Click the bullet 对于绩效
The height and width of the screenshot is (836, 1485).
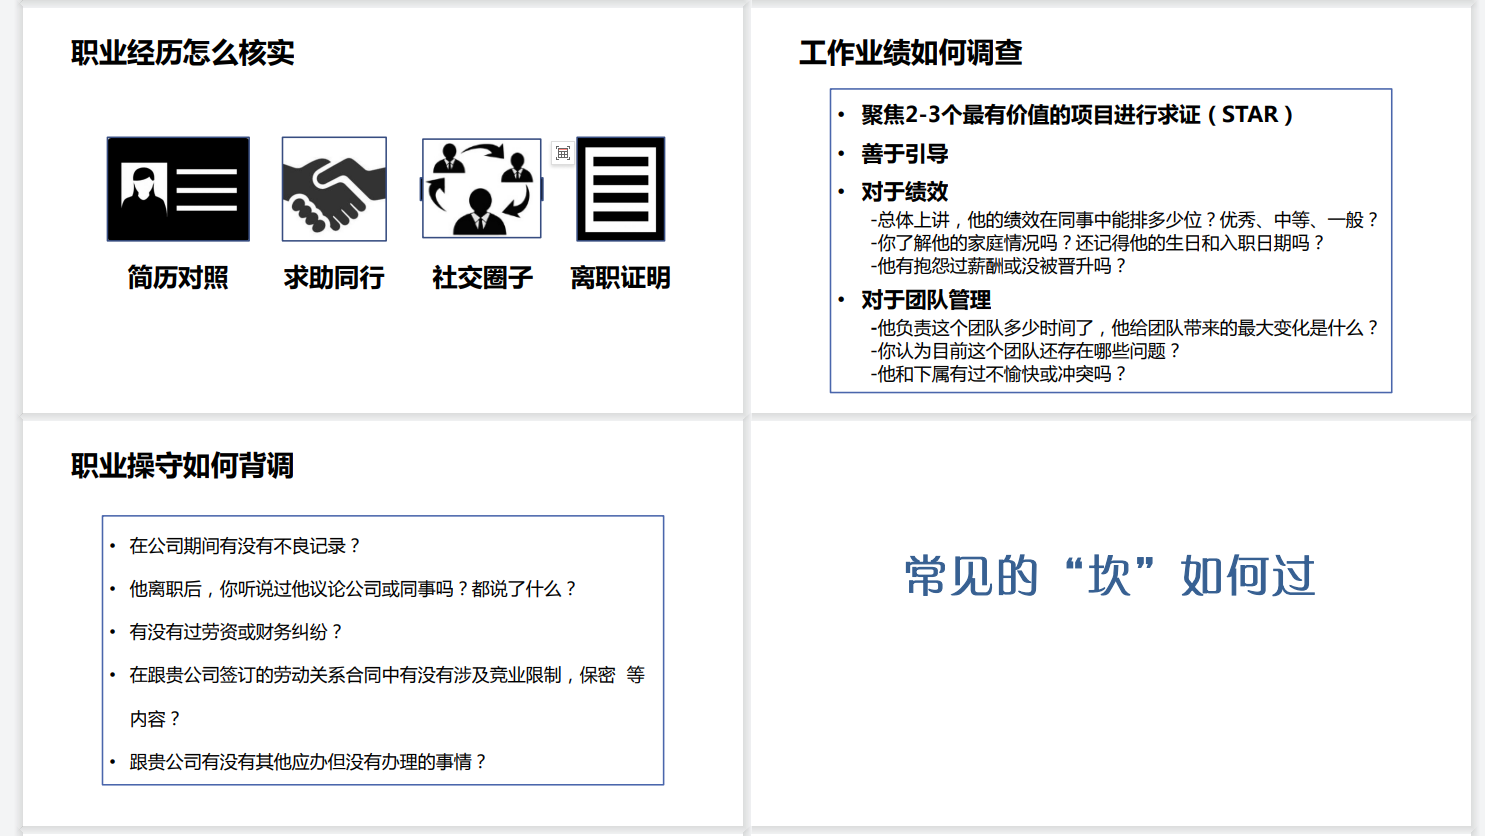[x=905, y=192]
